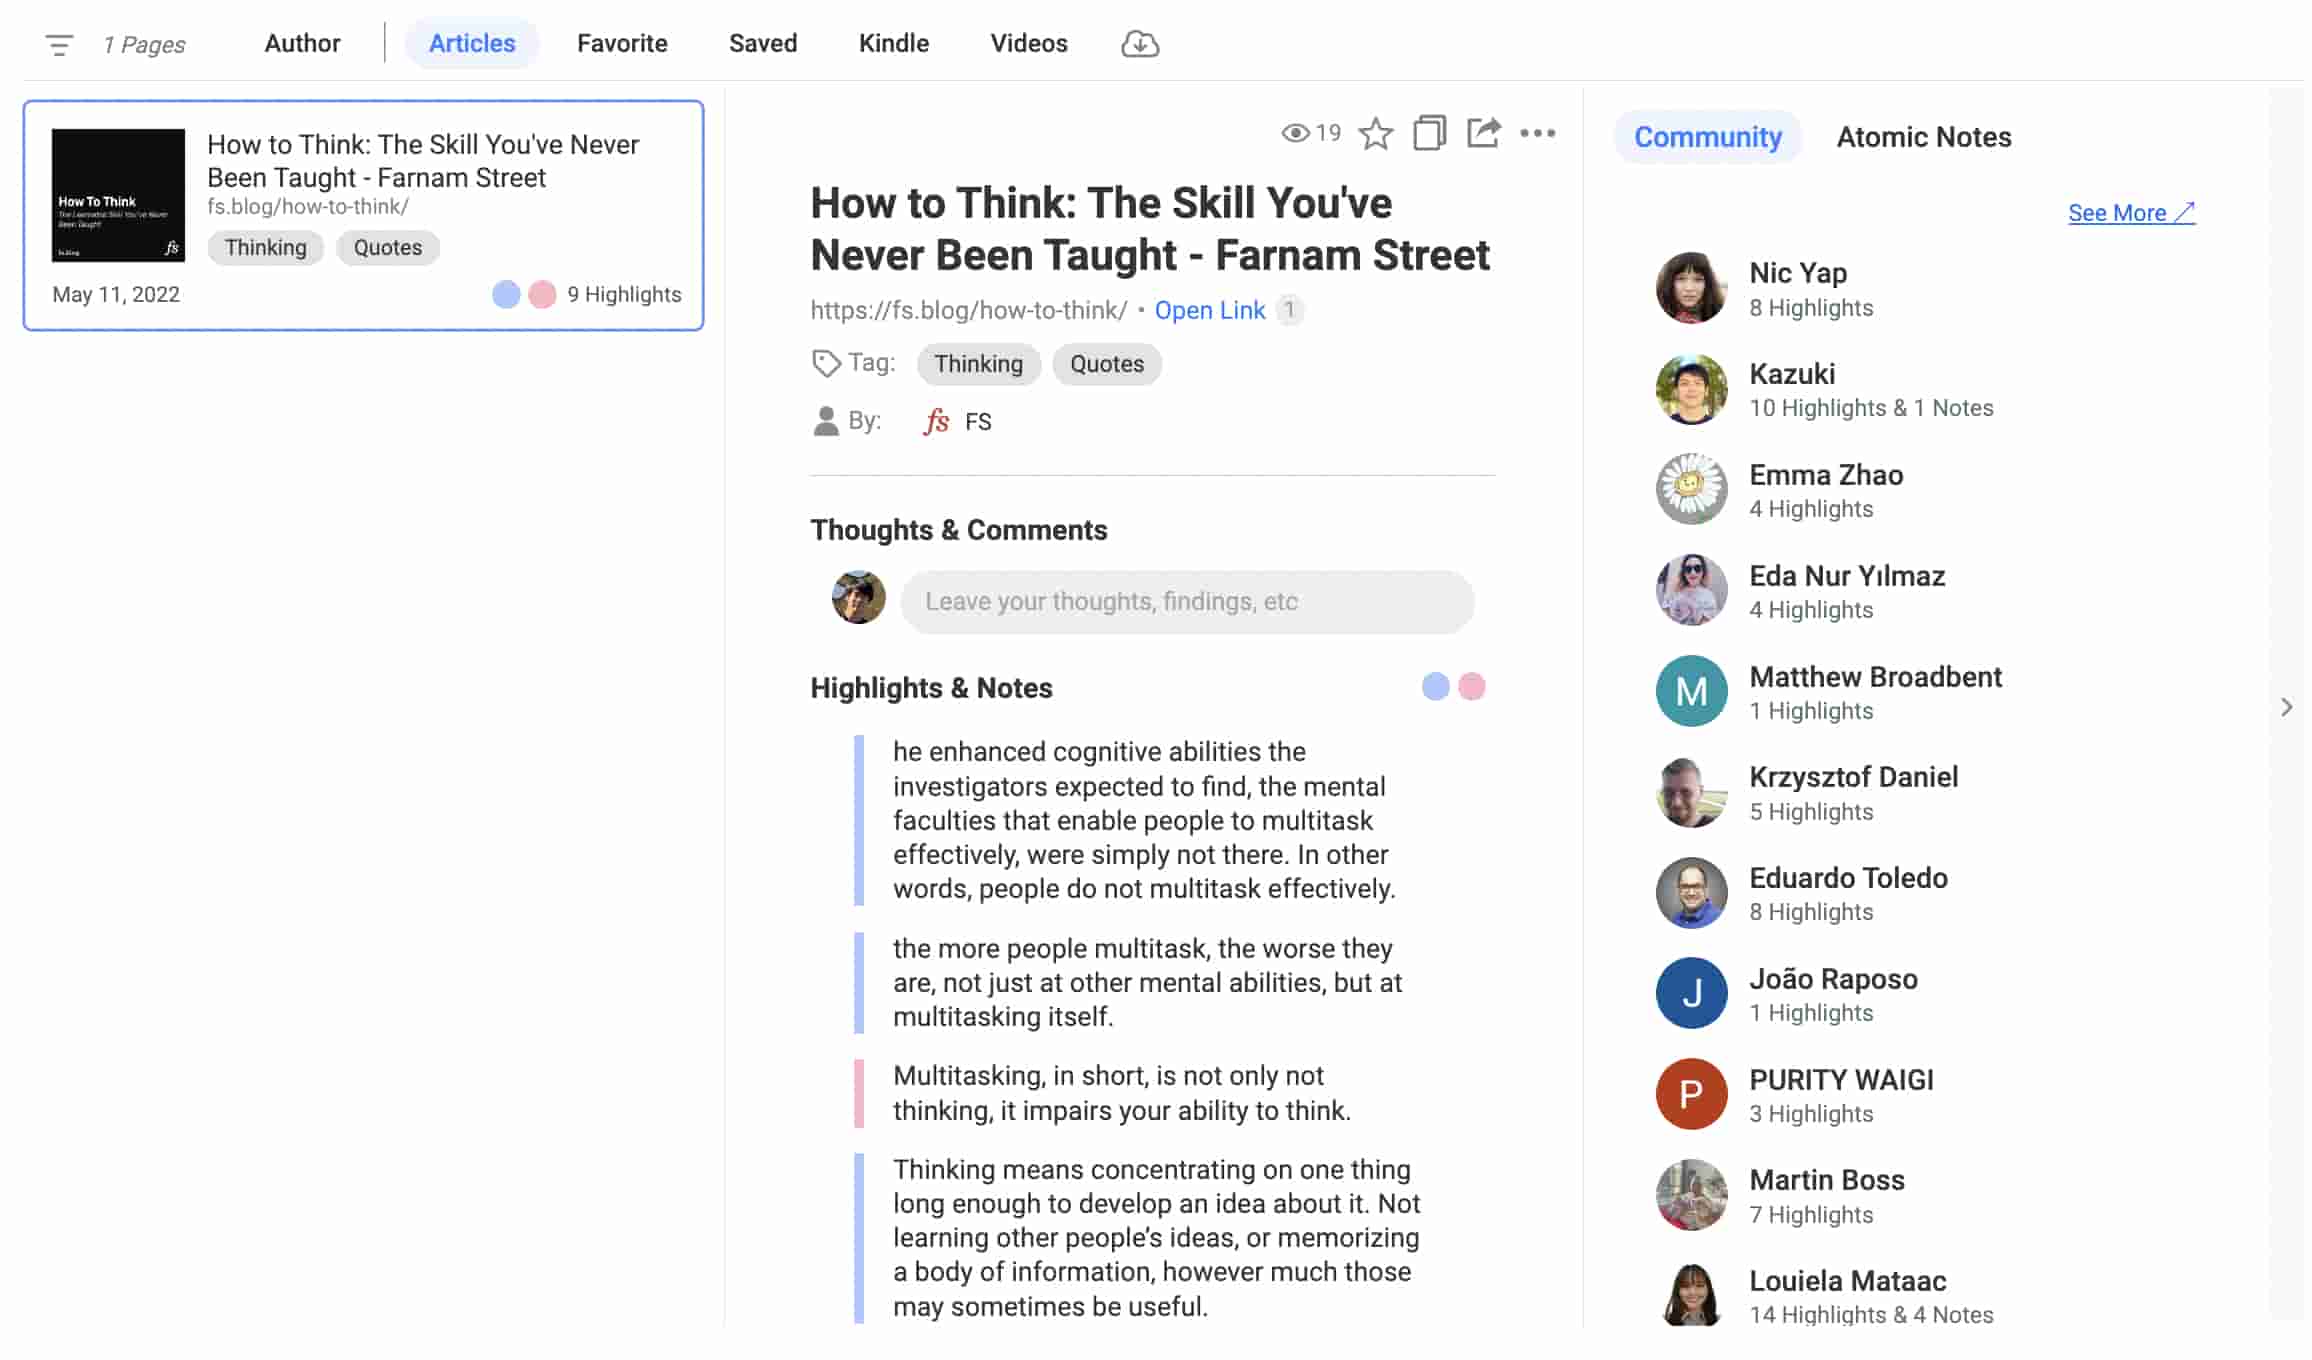Click the copy highlights icon
The height and width of the screenshot is (1360, 2312).
[x=1429, y=133]
